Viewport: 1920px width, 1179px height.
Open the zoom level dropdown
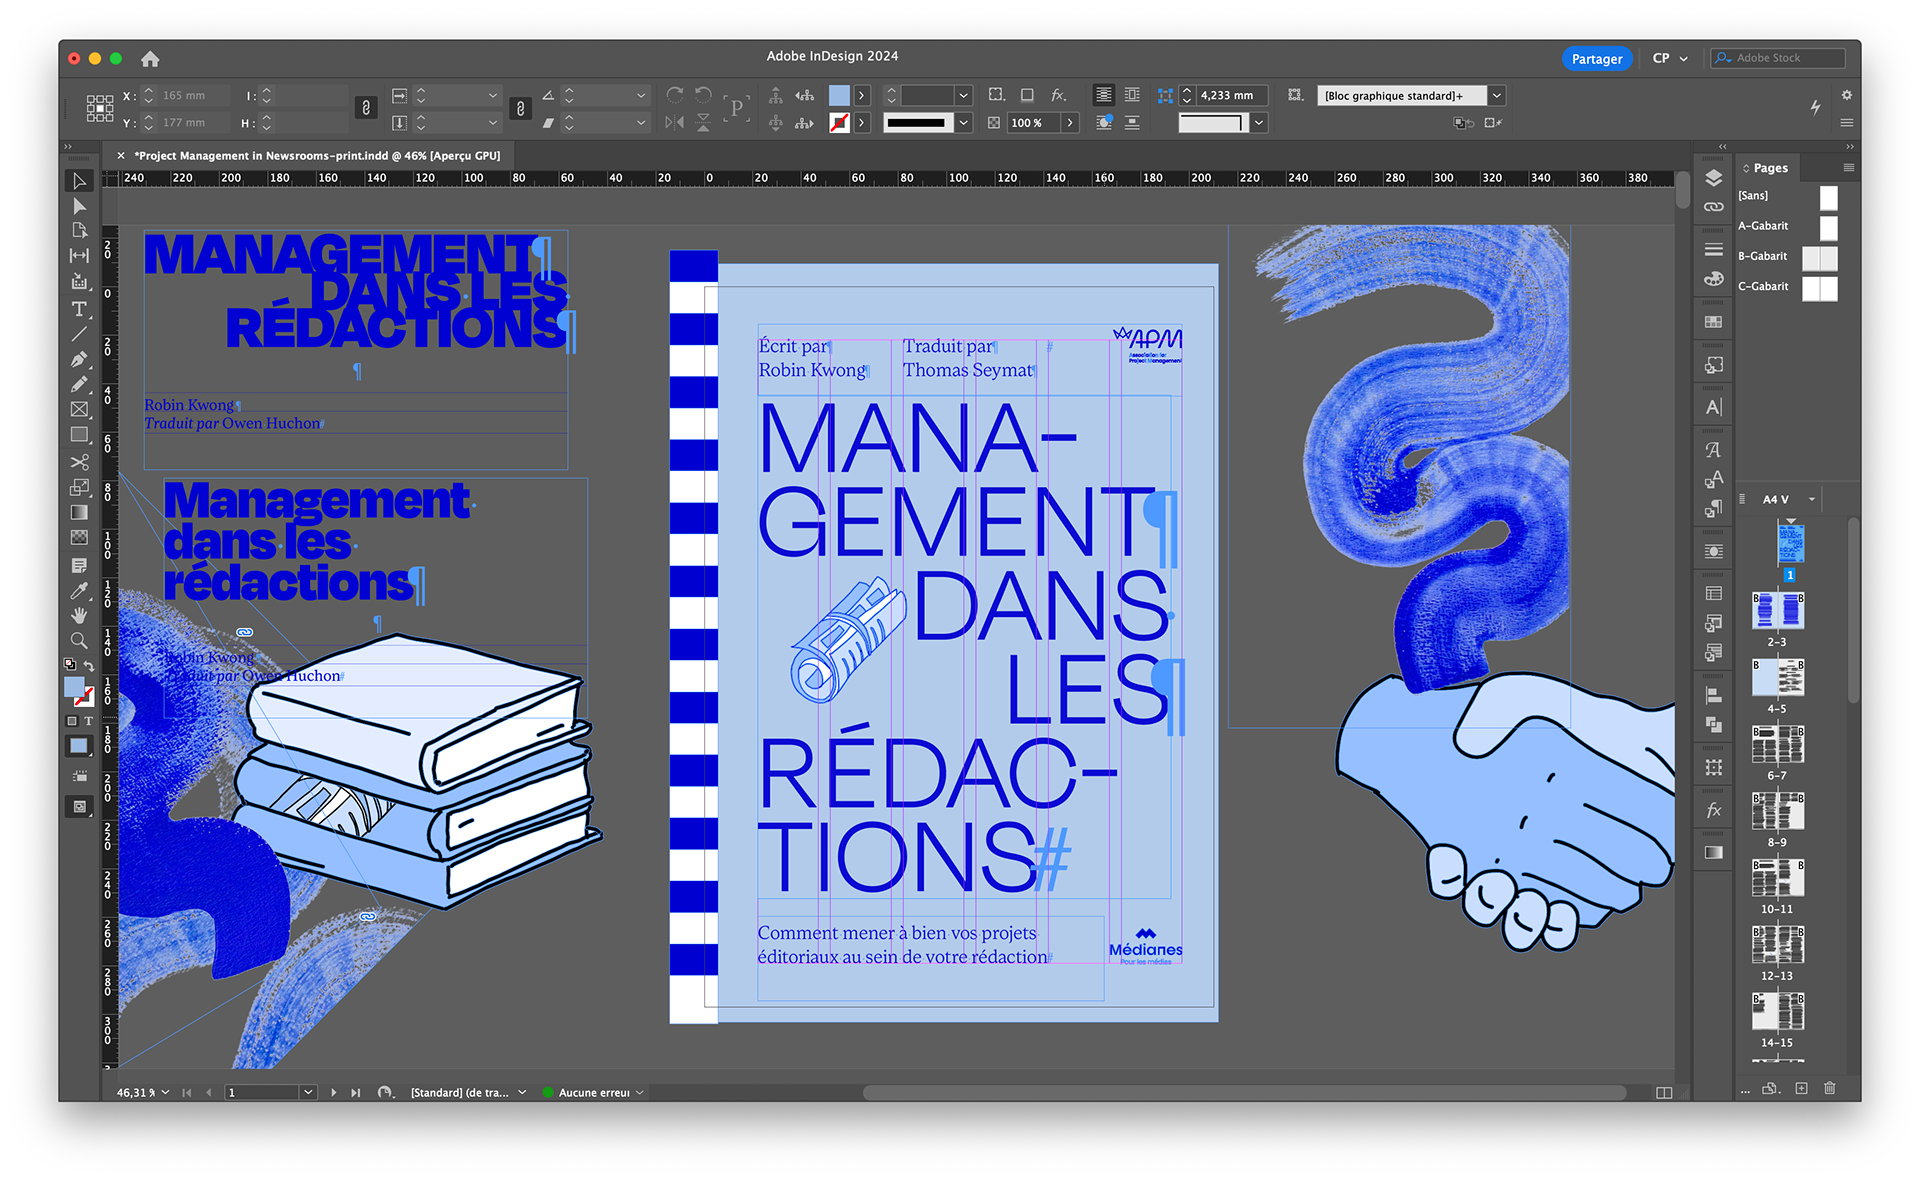click(165, 1092)
